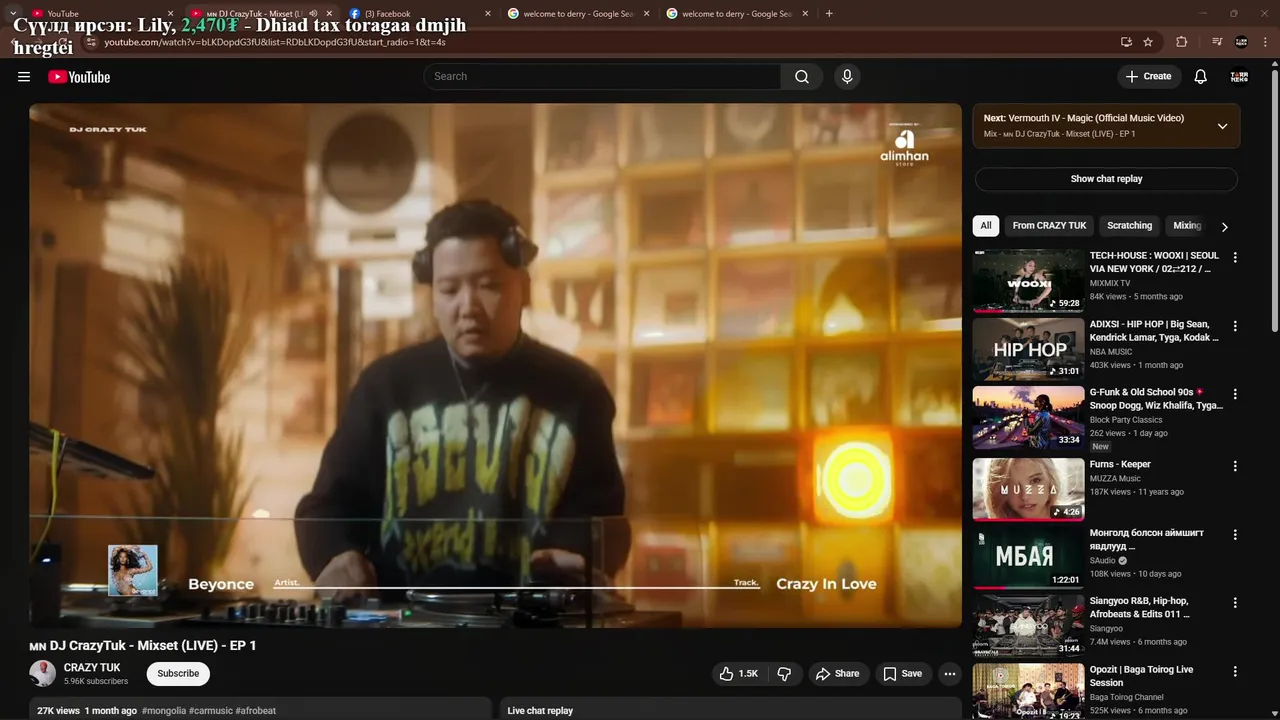
Task: Click the #mongolia hashtag
Action: click(x=164, y=711)
